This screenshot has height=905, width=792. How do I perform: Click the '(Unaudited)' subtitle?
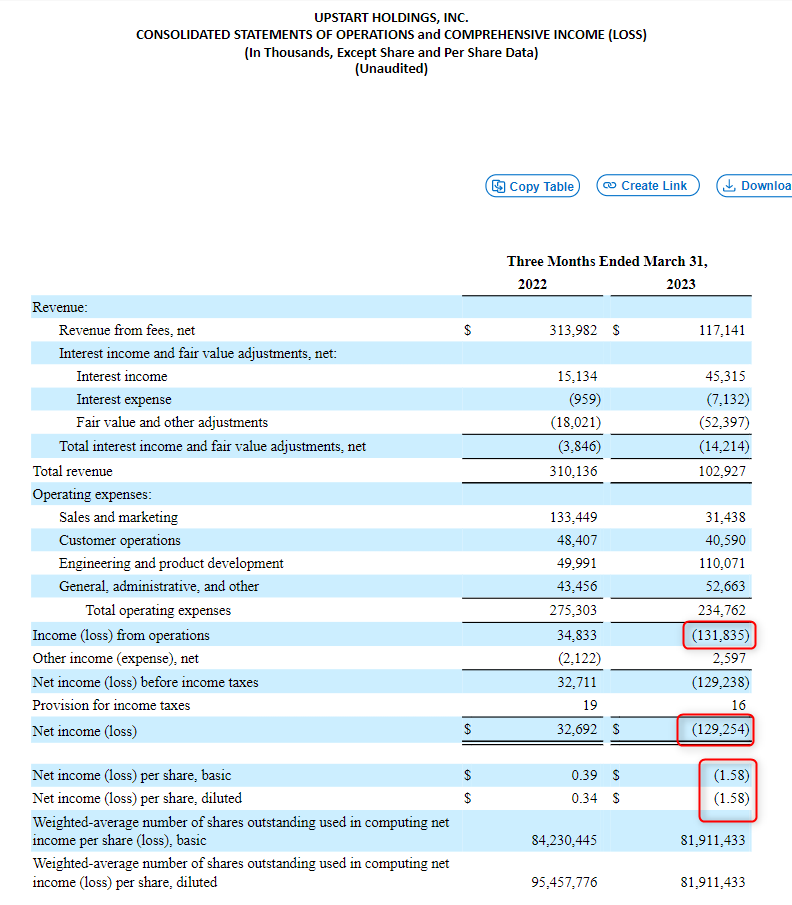pyautogui.click(x=391, y=69)
